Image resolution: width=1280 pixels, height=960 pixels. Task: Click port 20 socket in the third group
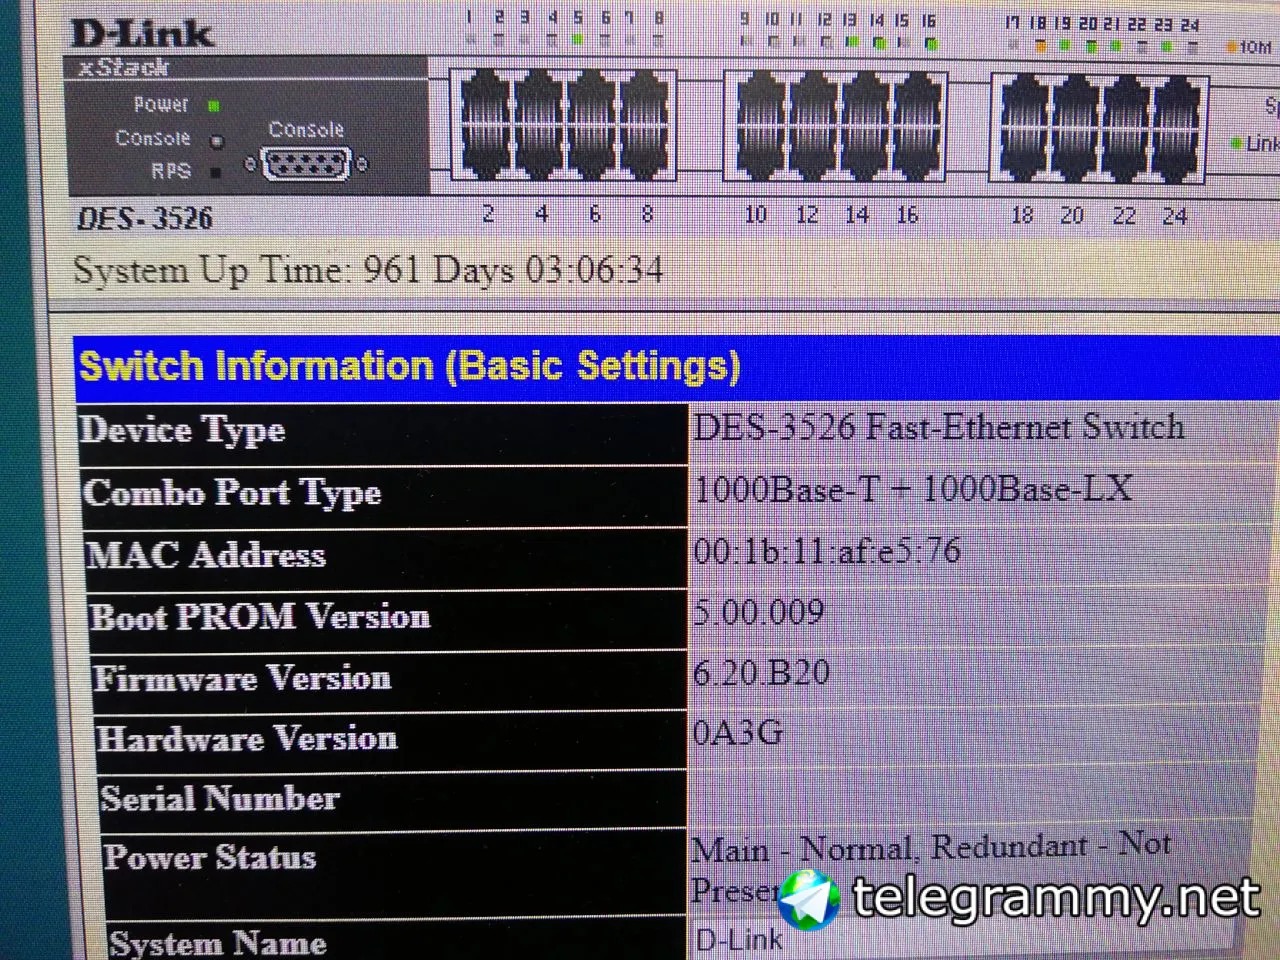point(1077,154)
